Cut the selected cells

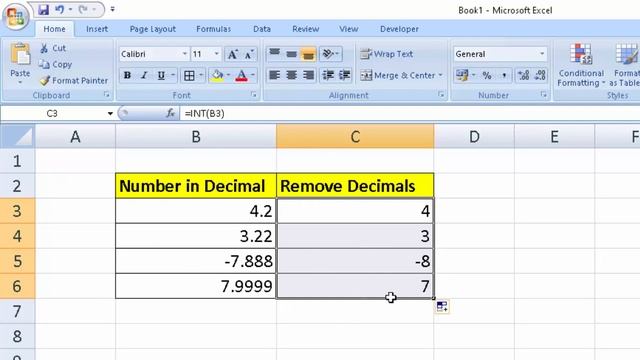(x=53, y=48)
